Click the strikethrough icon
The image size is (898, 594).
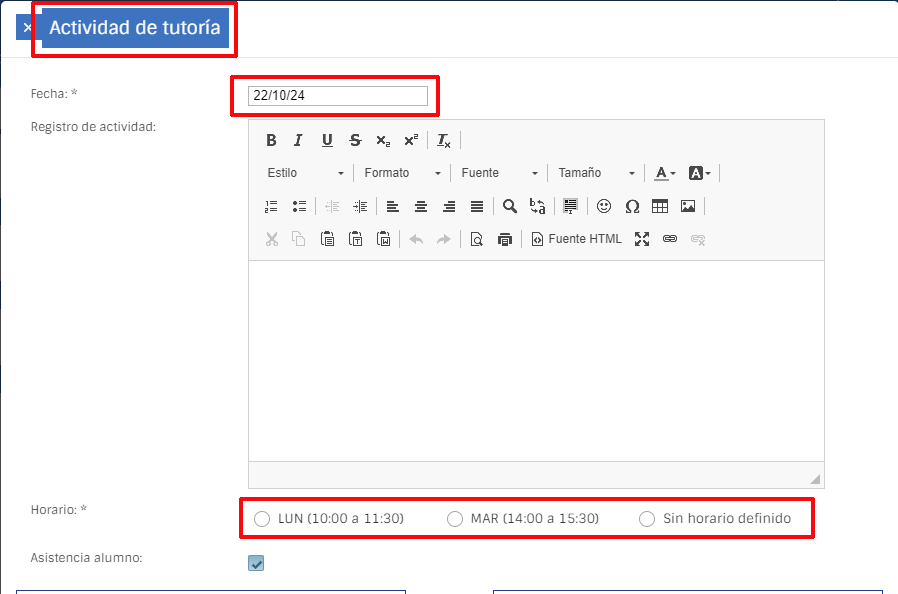click(355, 140)
